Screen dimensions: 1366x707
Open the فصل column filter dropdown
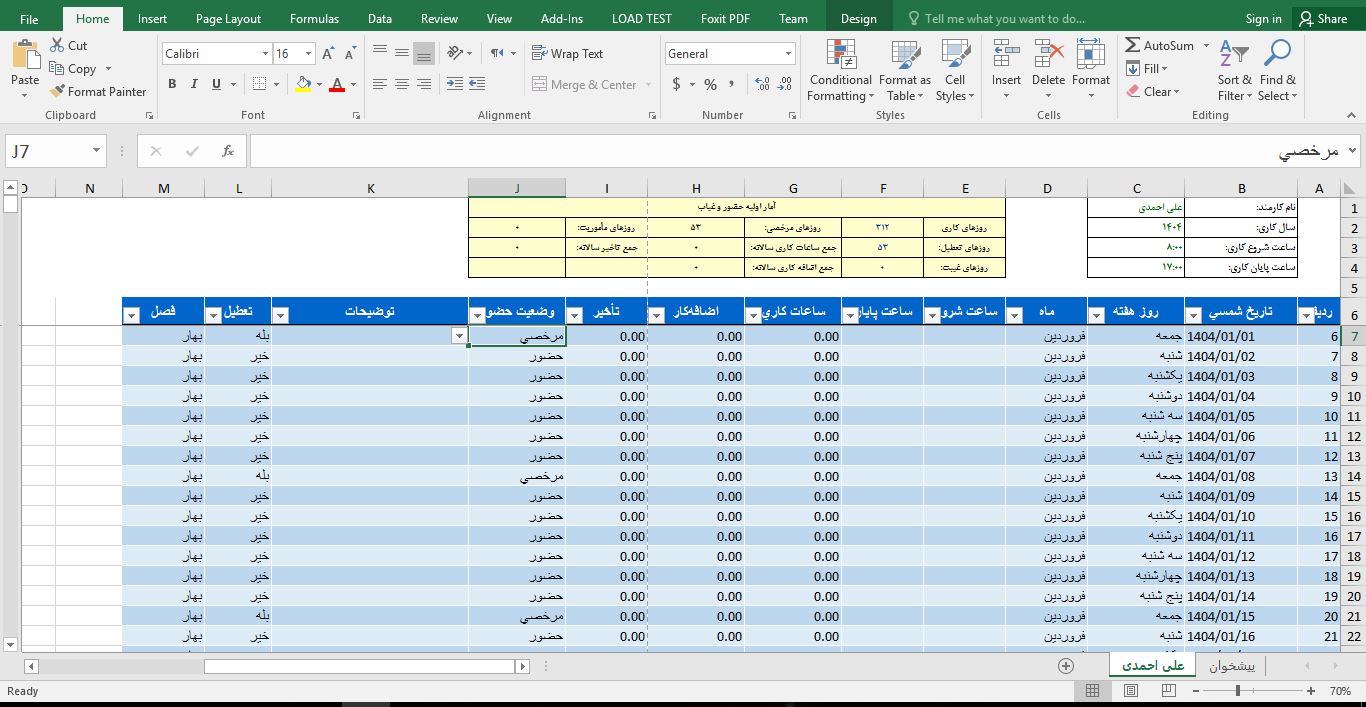click(131, 315)
